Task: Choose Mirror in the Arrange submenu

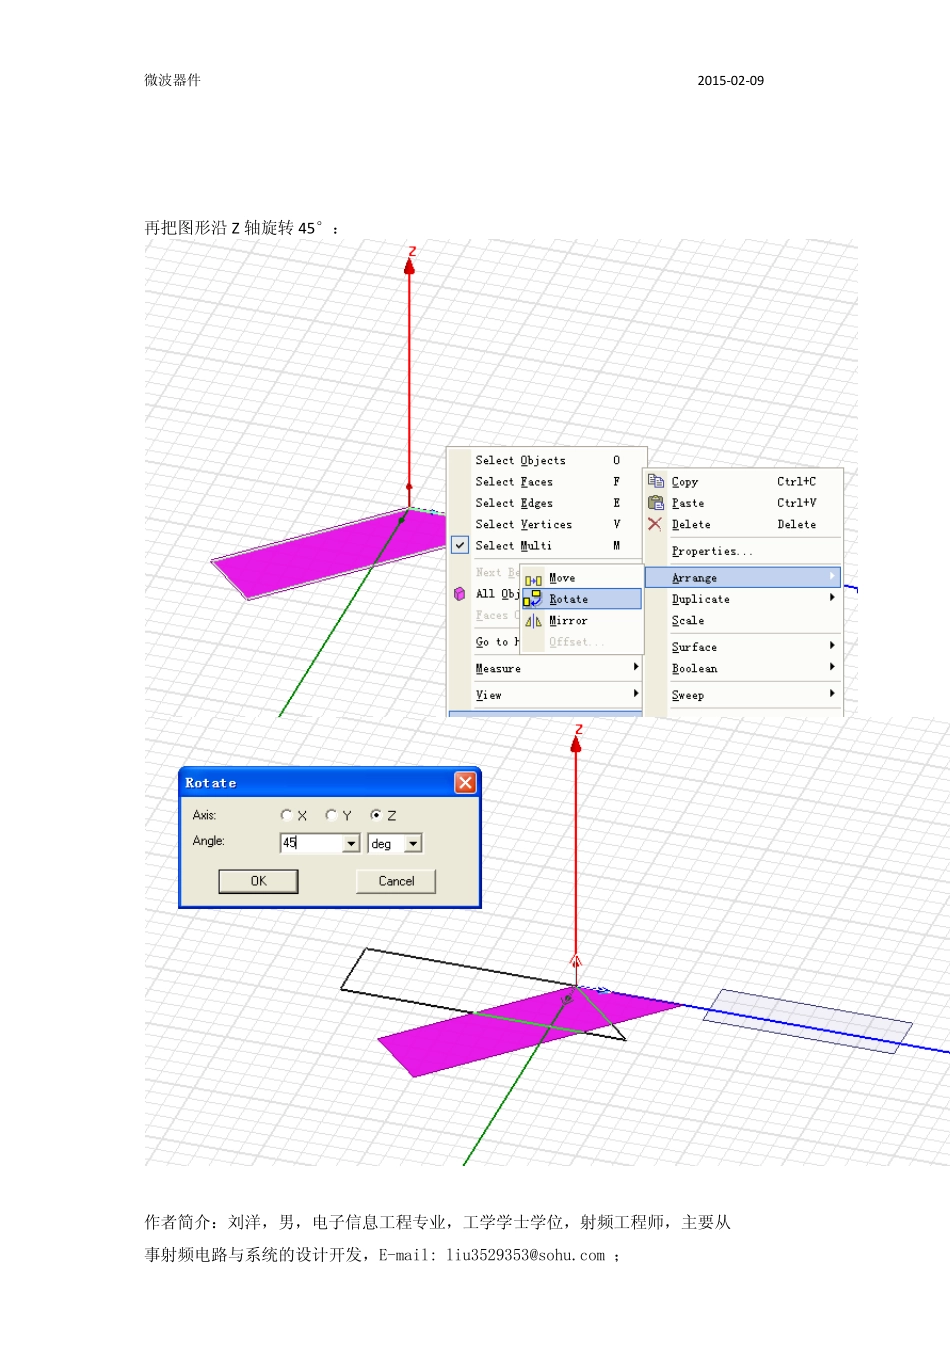Action: (582, 621)
